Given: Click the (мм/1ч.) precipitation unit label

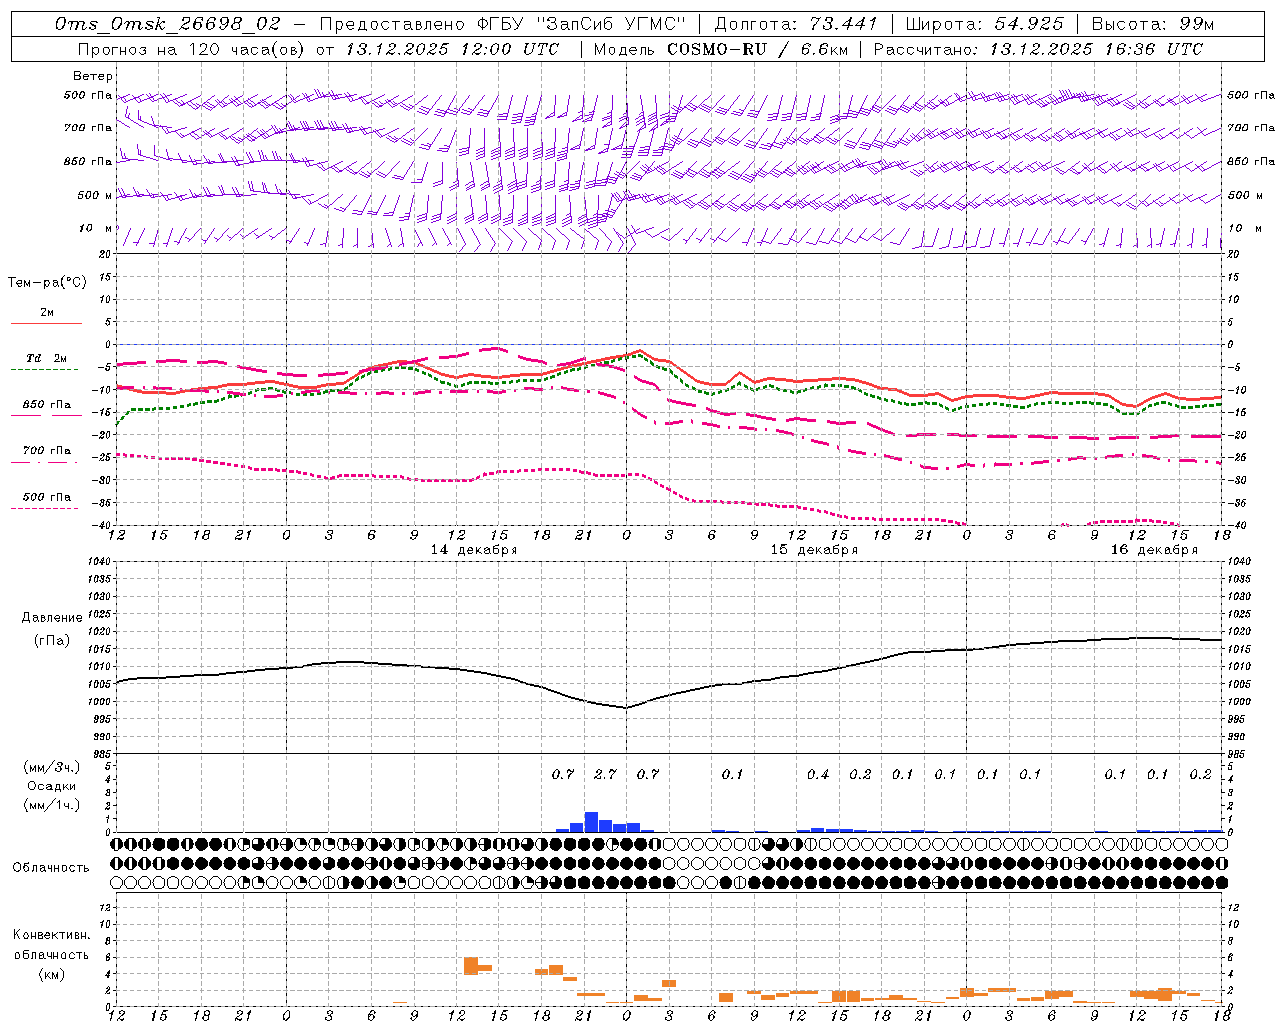Looking at the screenshot, I should pos(52,805).
